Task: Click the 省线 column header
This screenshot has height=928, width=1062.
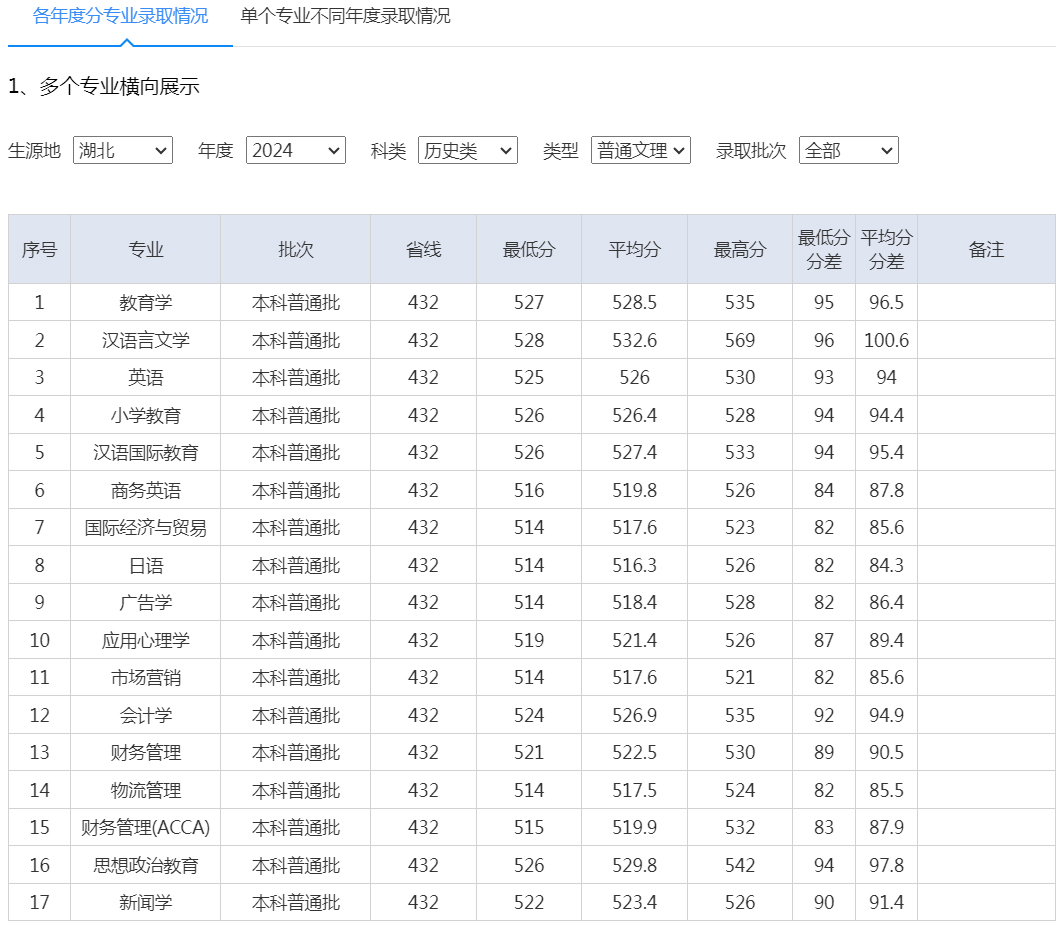Action: tap(423, 249)
